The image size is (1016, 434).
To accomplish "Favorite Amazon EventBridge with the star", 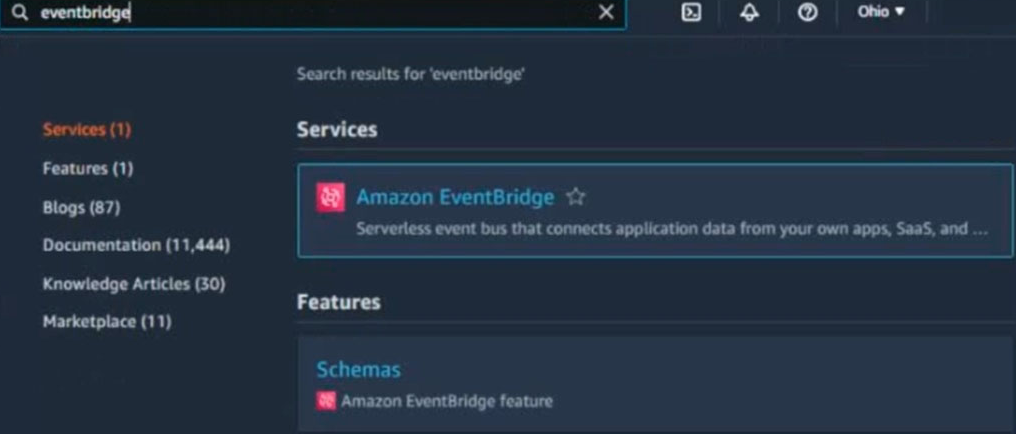I will pyautogui.click(x=575, y=197).
